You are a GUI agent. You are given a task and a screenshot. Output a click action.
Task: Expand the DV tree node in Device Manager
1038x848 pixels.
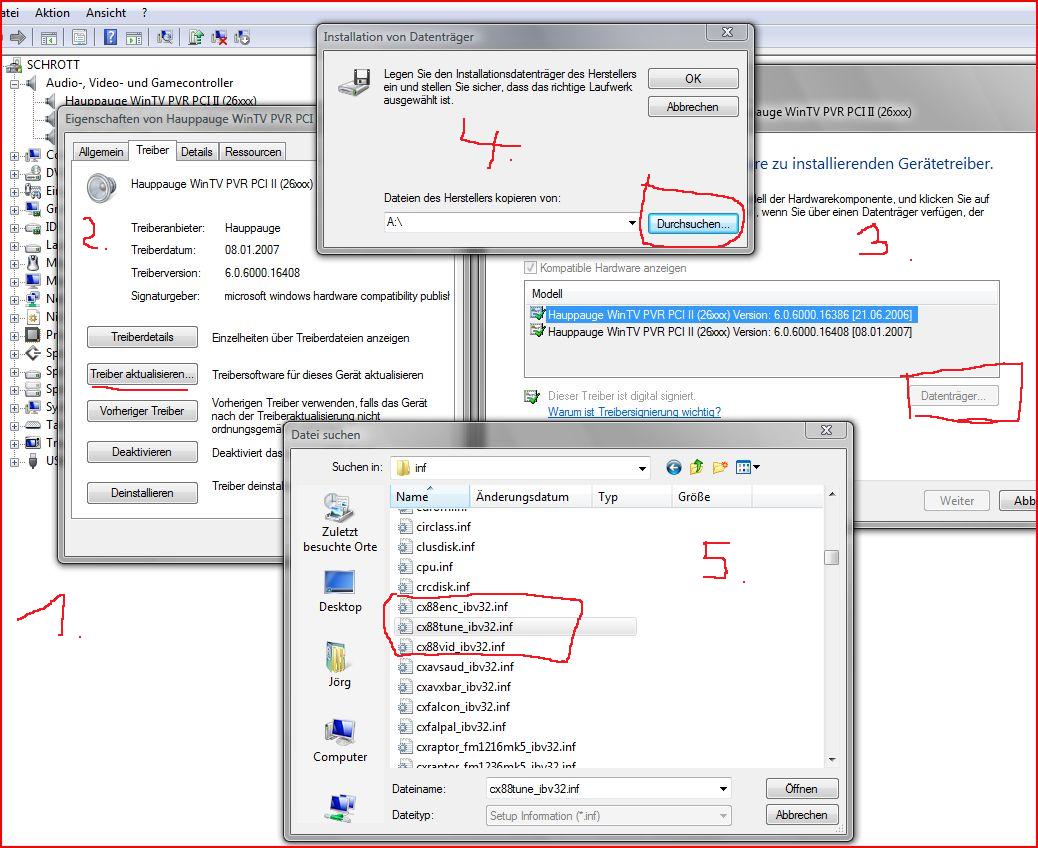point(14,174)
